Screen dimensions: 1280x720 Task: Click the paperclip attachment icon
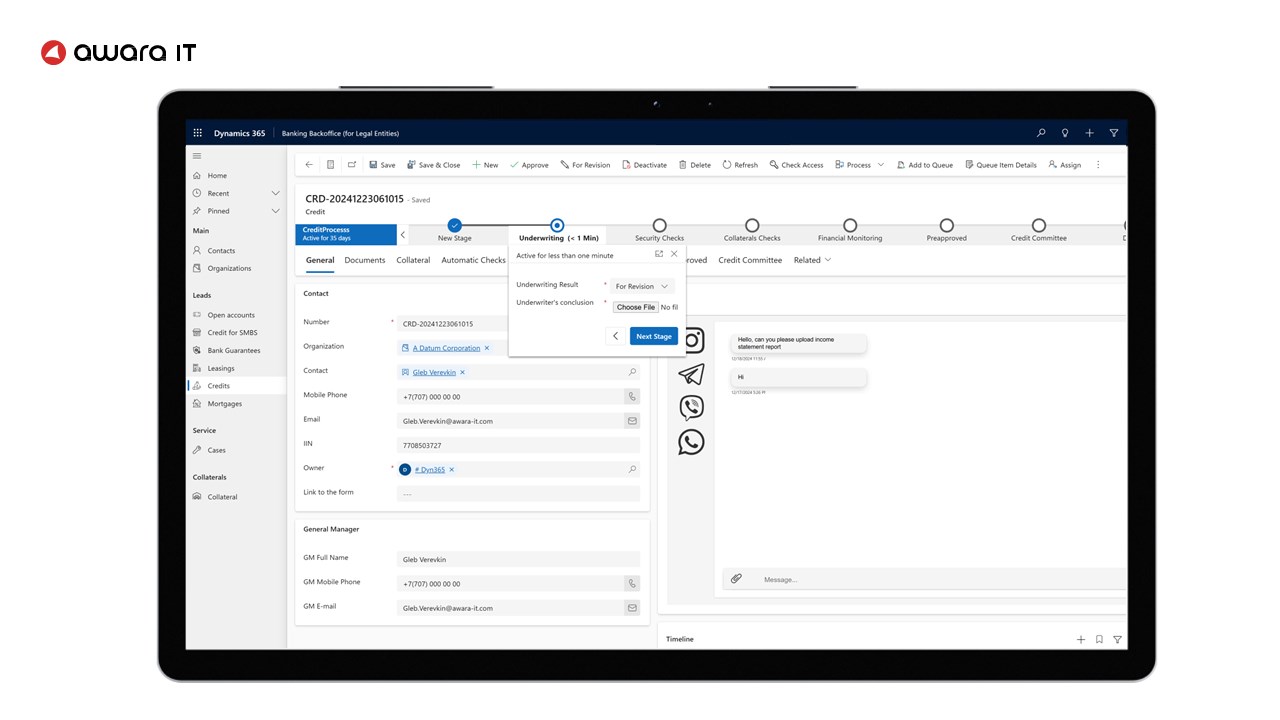click(x=736, y=579)
